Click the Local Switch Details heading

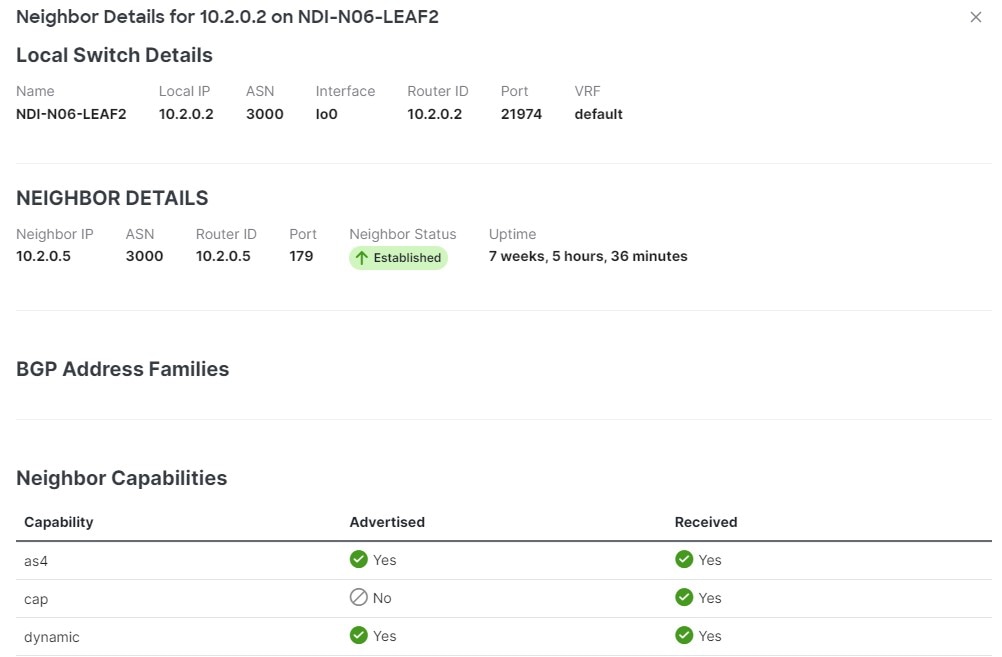point(114,55)
